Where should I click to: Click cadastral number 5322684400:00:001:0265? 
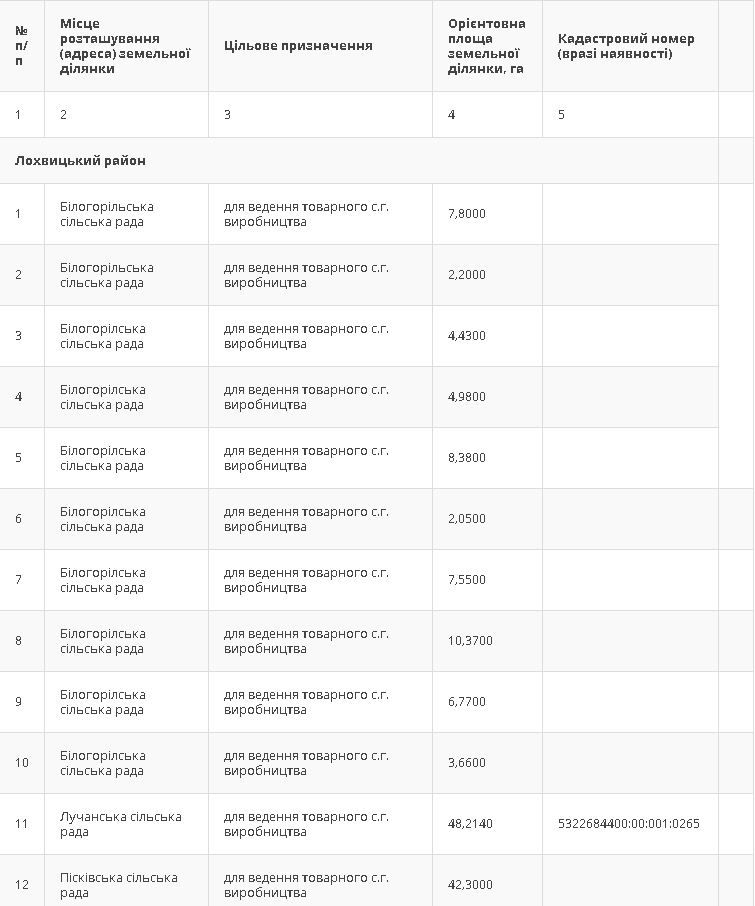tap(629, 824)
